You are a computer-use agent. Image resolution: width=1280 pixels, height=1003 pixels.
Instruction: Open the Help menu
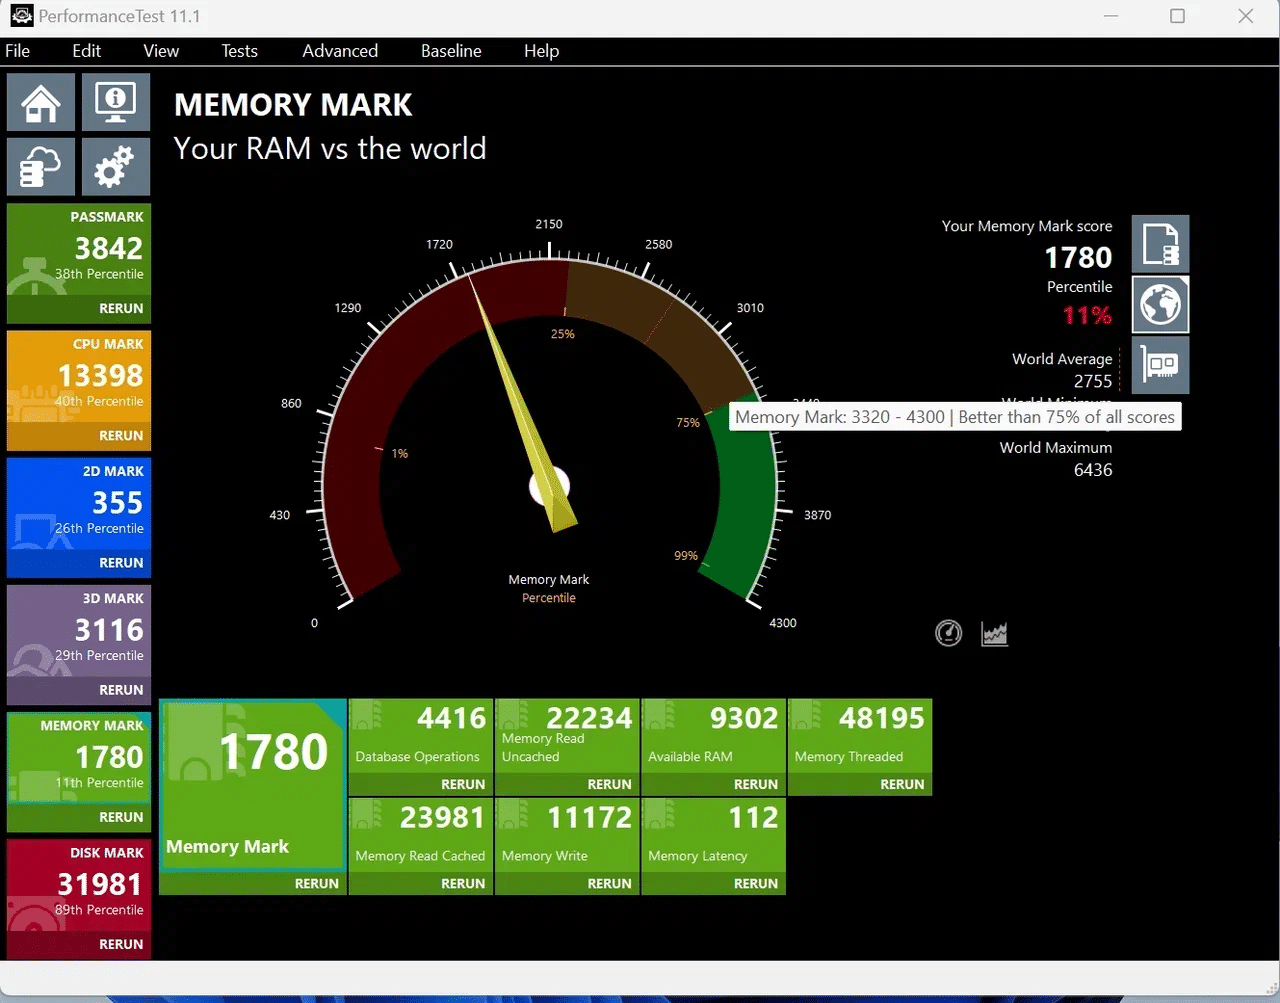coord(541,51)
